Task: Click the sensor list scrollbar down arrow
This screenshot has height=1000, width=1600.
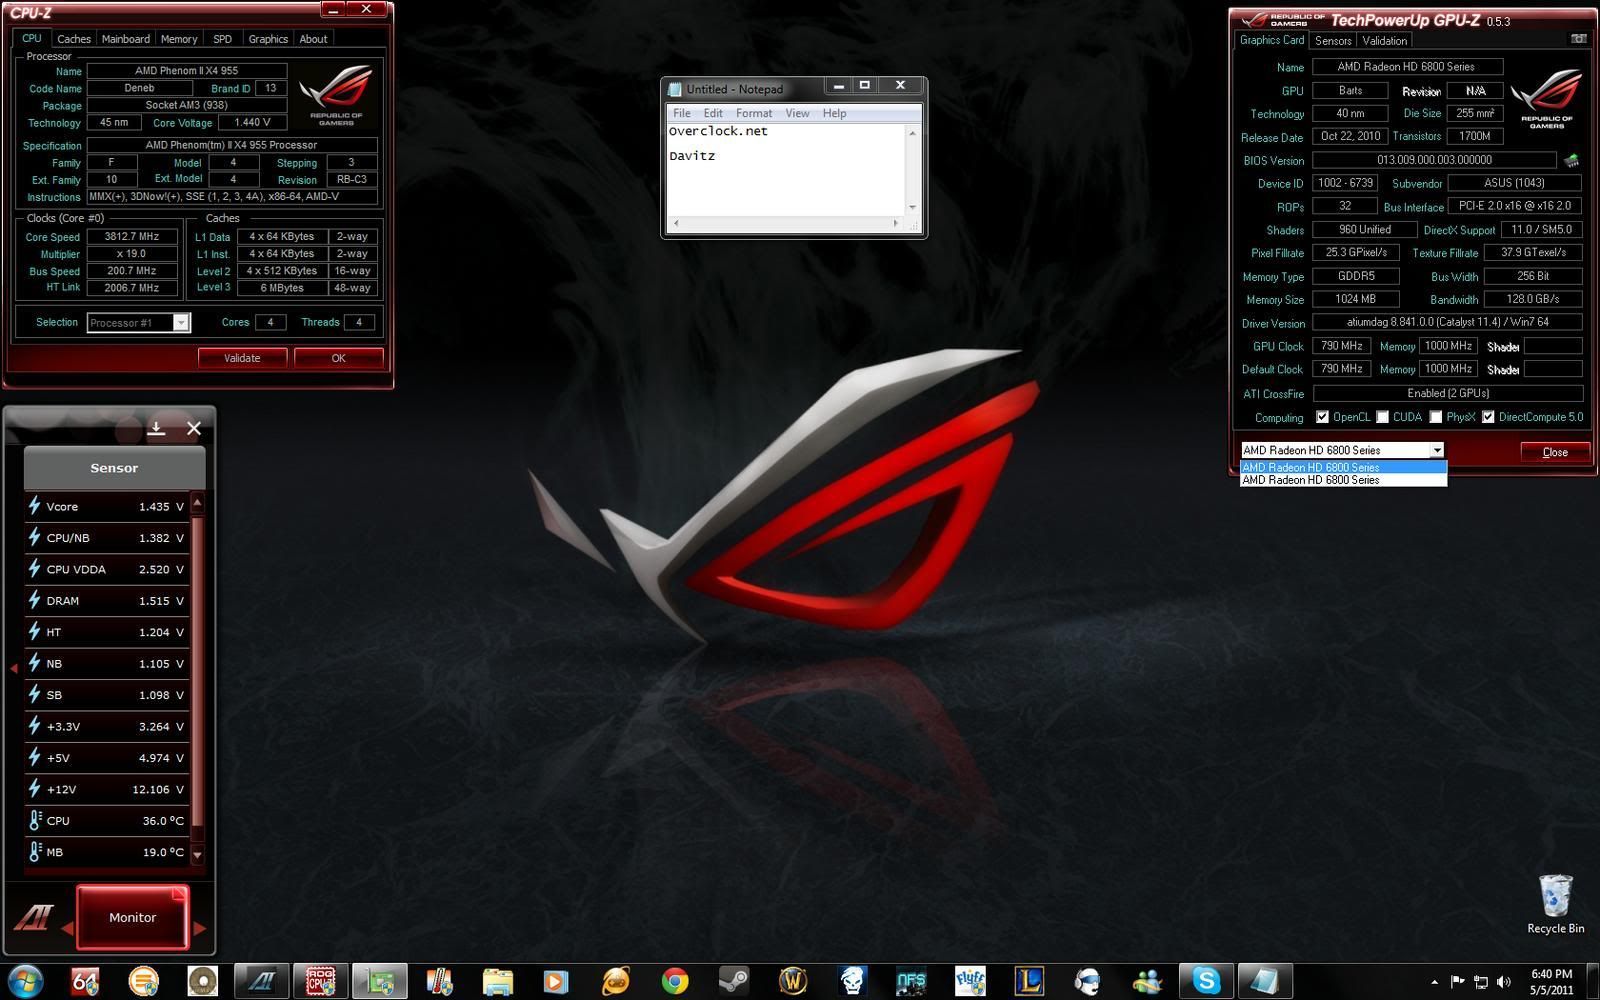Action: tap(197, 855)
